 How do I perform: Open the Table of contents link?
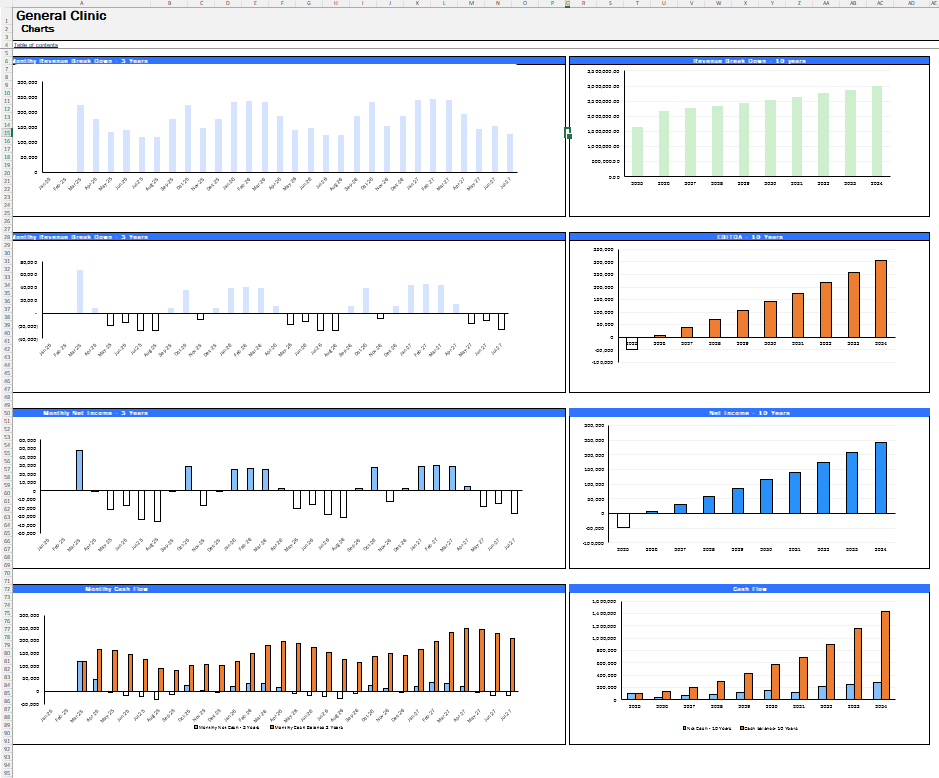pos(36,45)
